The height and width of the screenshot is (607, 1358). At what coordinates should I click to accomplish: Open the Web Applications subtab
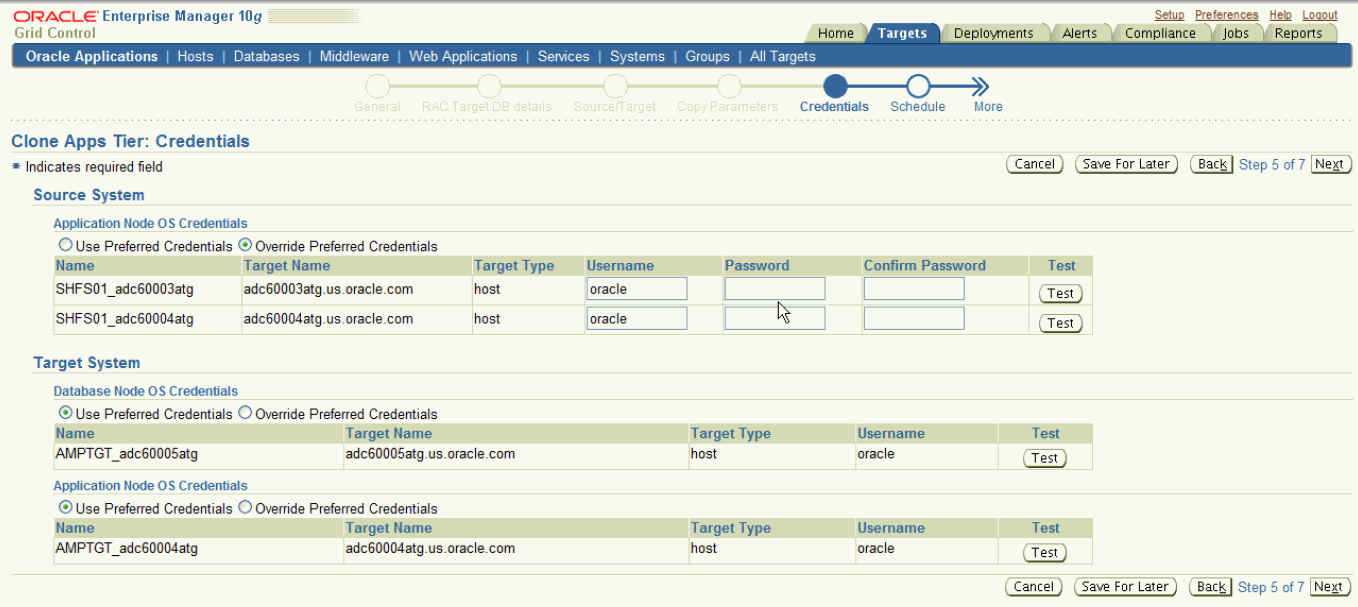(463, 56)
